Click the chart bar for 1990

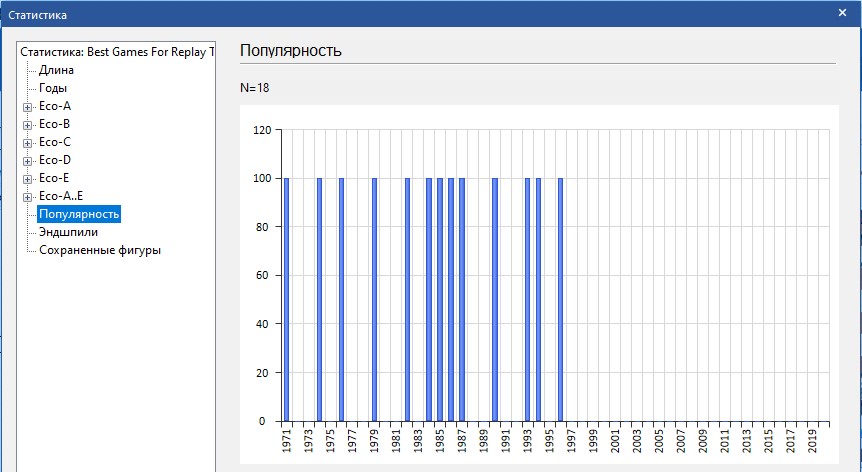point(495,299)
